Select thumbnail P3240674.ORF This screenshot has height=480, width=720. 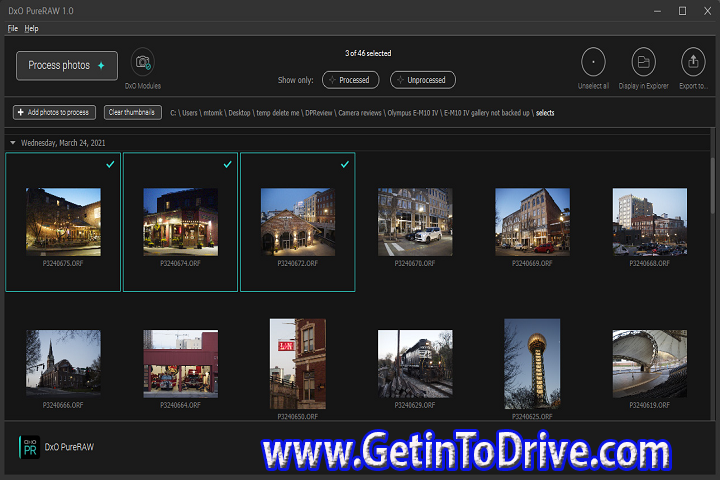180,222
